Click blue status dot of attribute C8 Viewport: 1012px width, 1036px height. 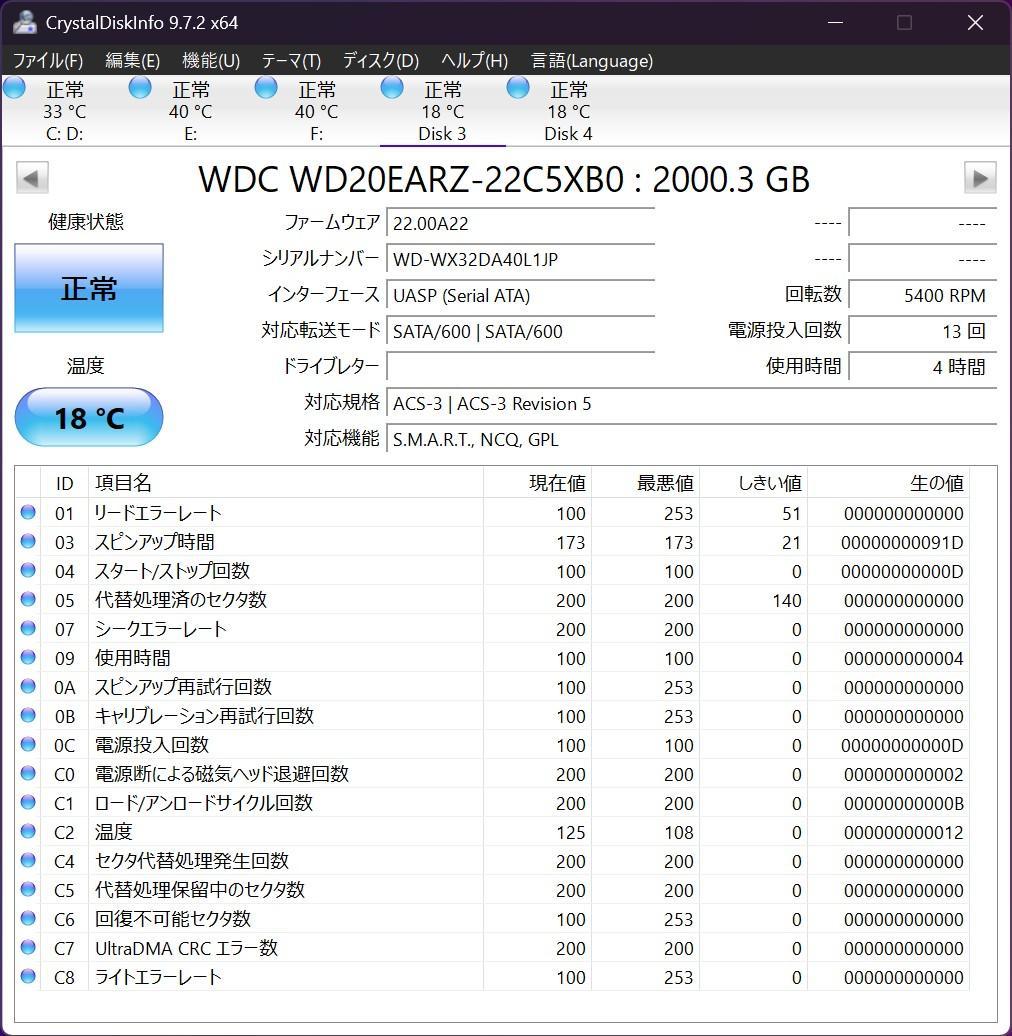28,976
